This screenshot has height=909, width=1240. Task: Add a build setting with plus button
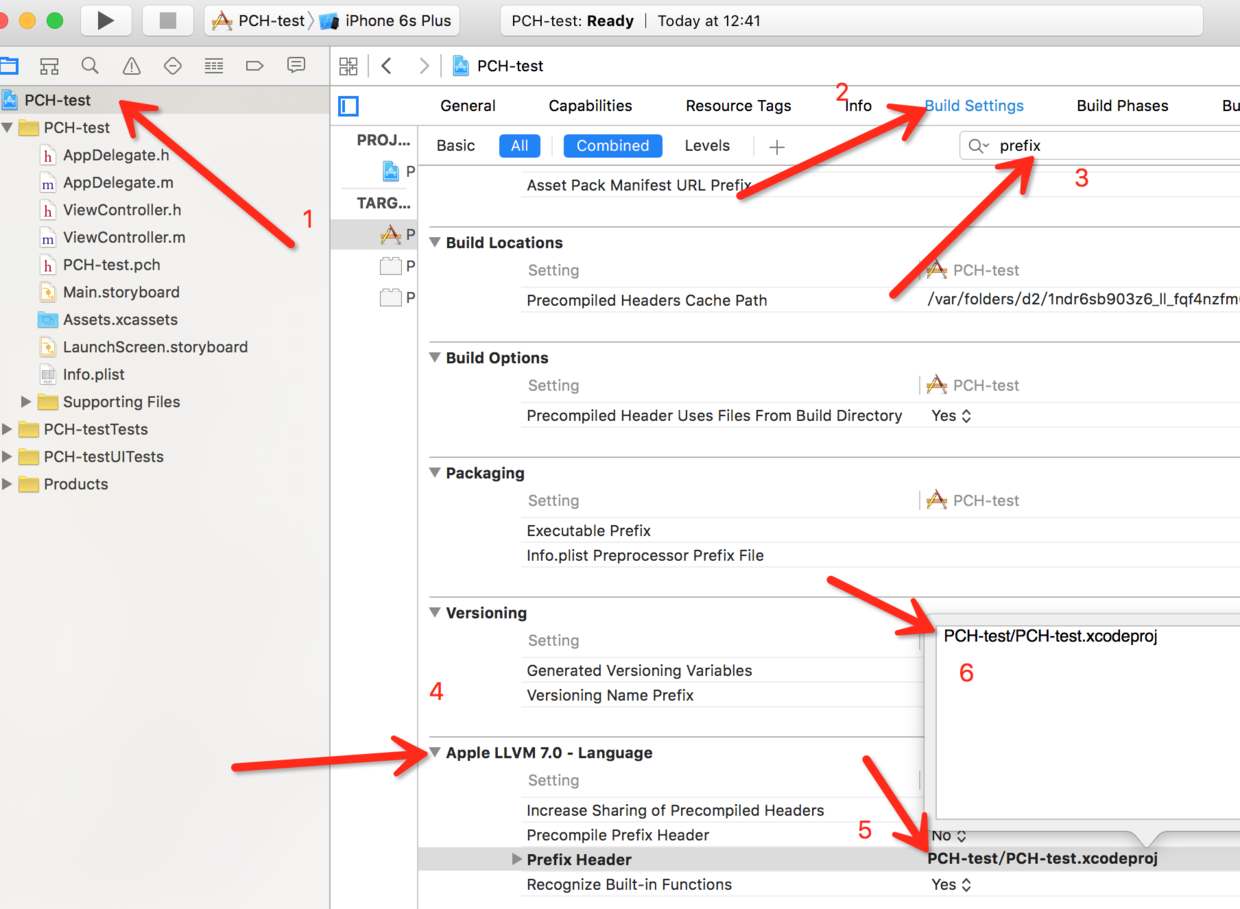tap(777, 146)
